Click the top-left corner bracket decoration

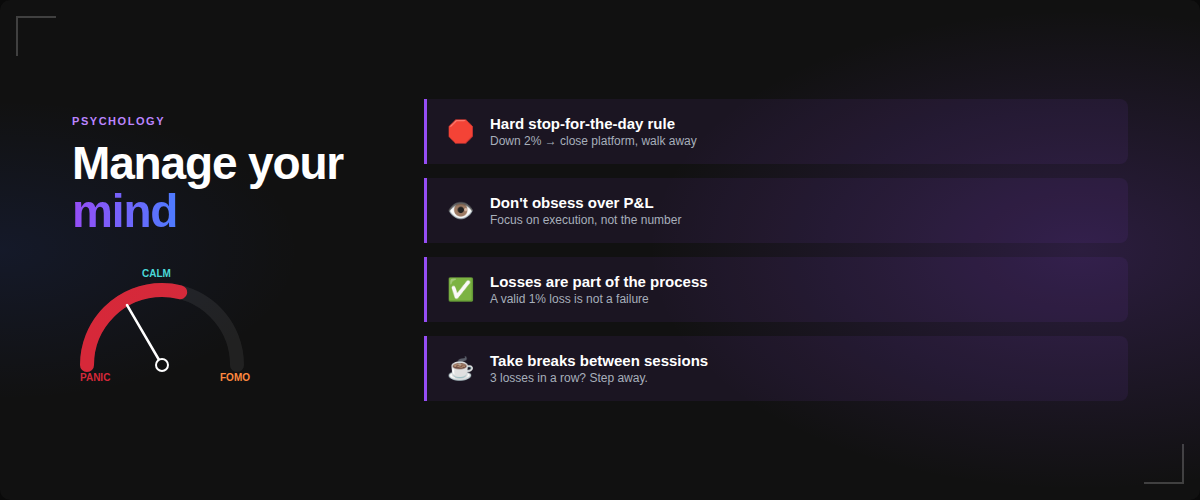30,28
